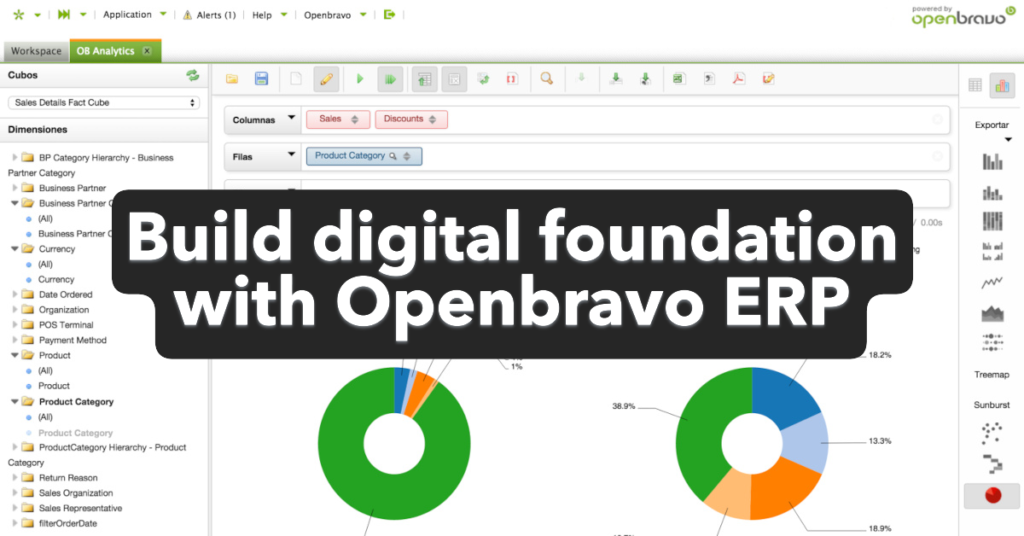Click the Sales measure pill
The height and width of the screenshot is (536, 1024).
[330, 119]
